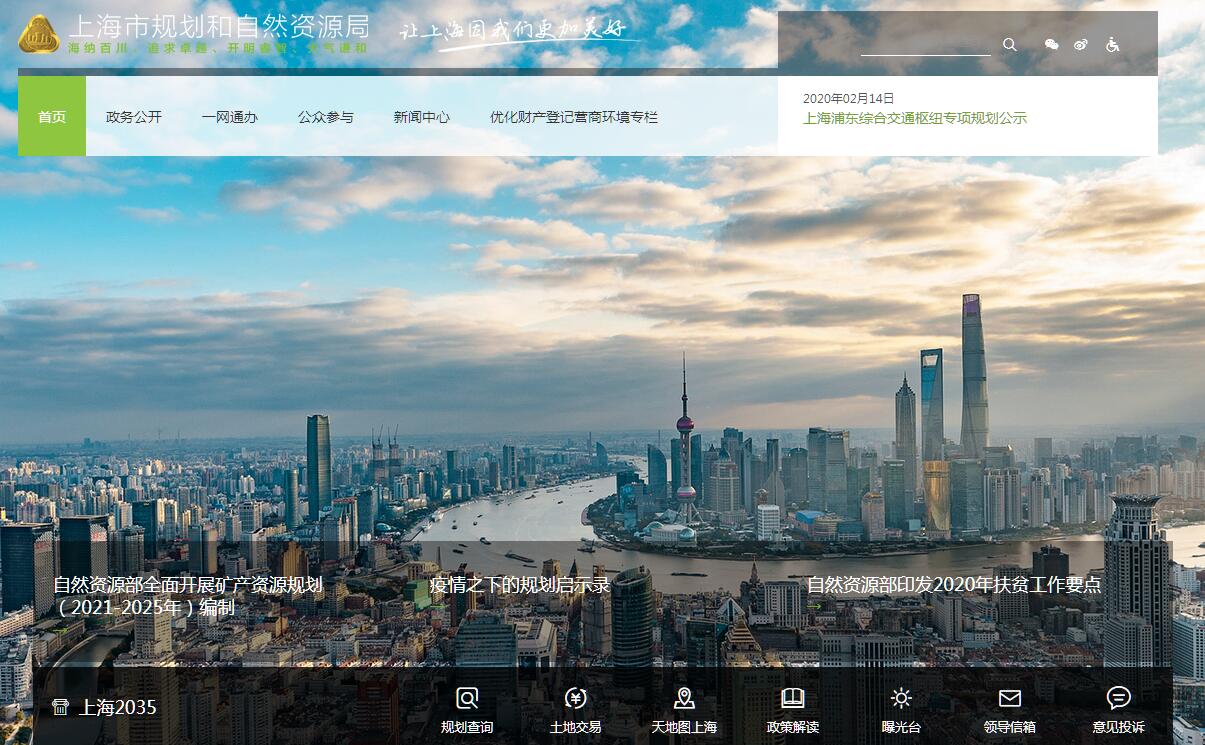Open 曝光台 sun icon
1205x745 pixels.
[x=901, y=698]
